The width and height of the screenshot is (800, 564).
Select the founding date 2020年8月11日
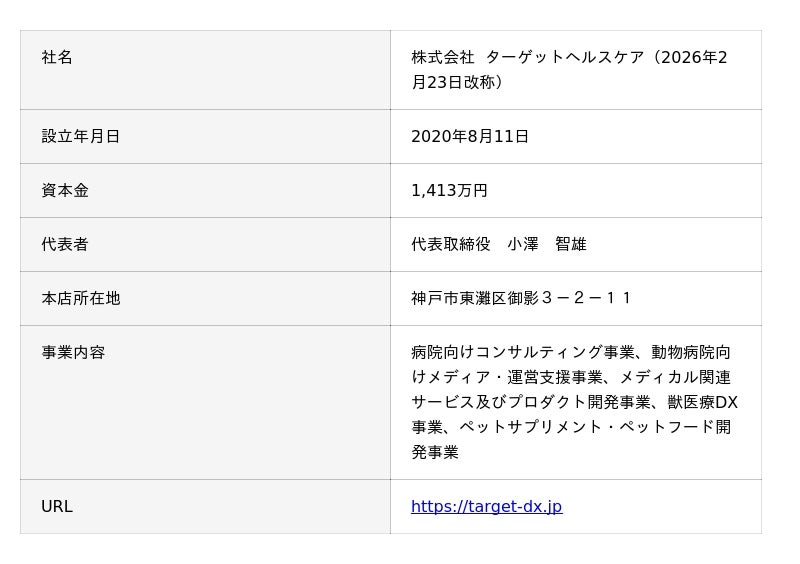pos(470,136)
